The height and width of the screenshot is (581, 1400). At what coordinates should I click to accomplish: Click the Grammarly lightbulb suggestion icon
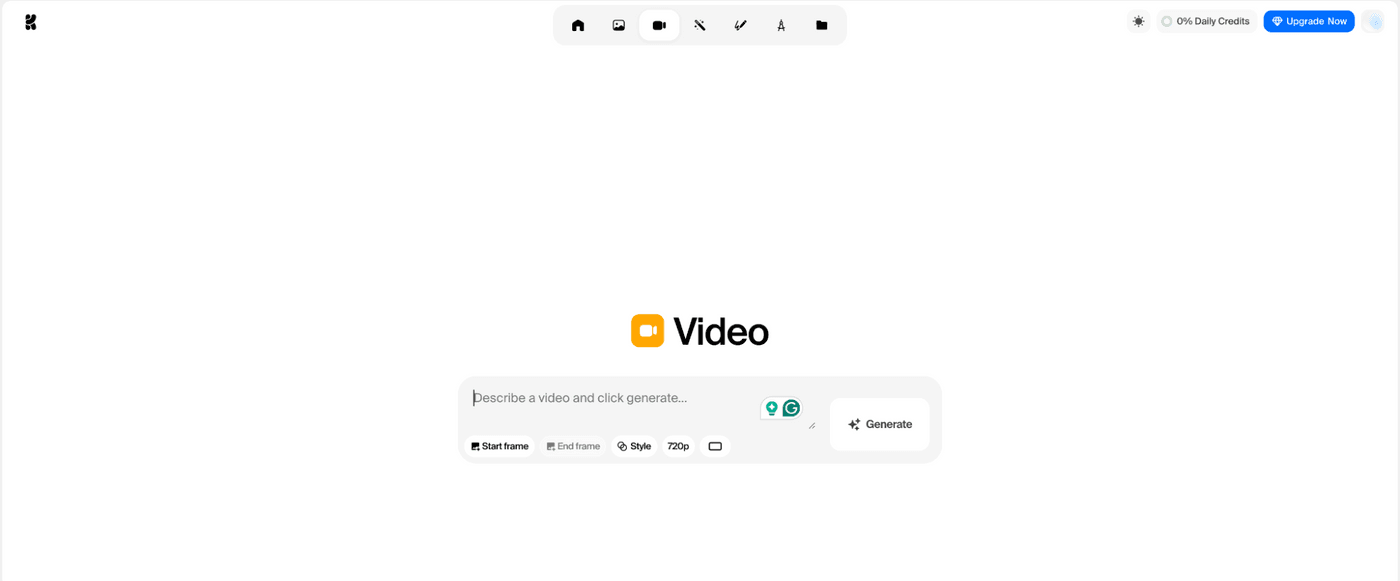tap(771, 408)
